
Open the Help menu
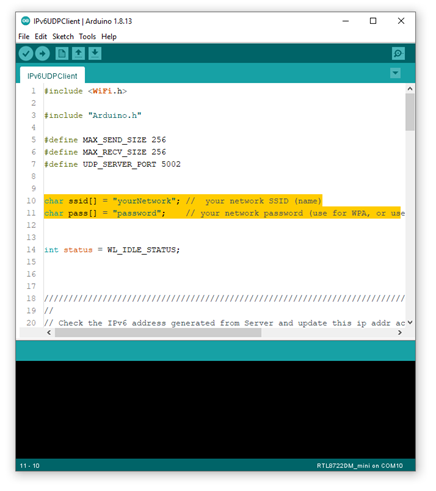109,36
